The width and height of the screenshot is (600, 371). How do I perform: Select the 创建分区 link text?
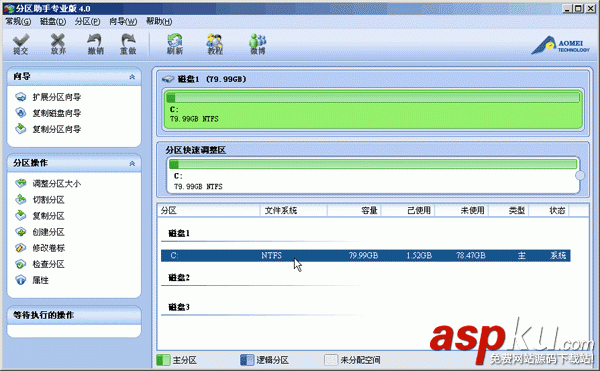(48, 232)
